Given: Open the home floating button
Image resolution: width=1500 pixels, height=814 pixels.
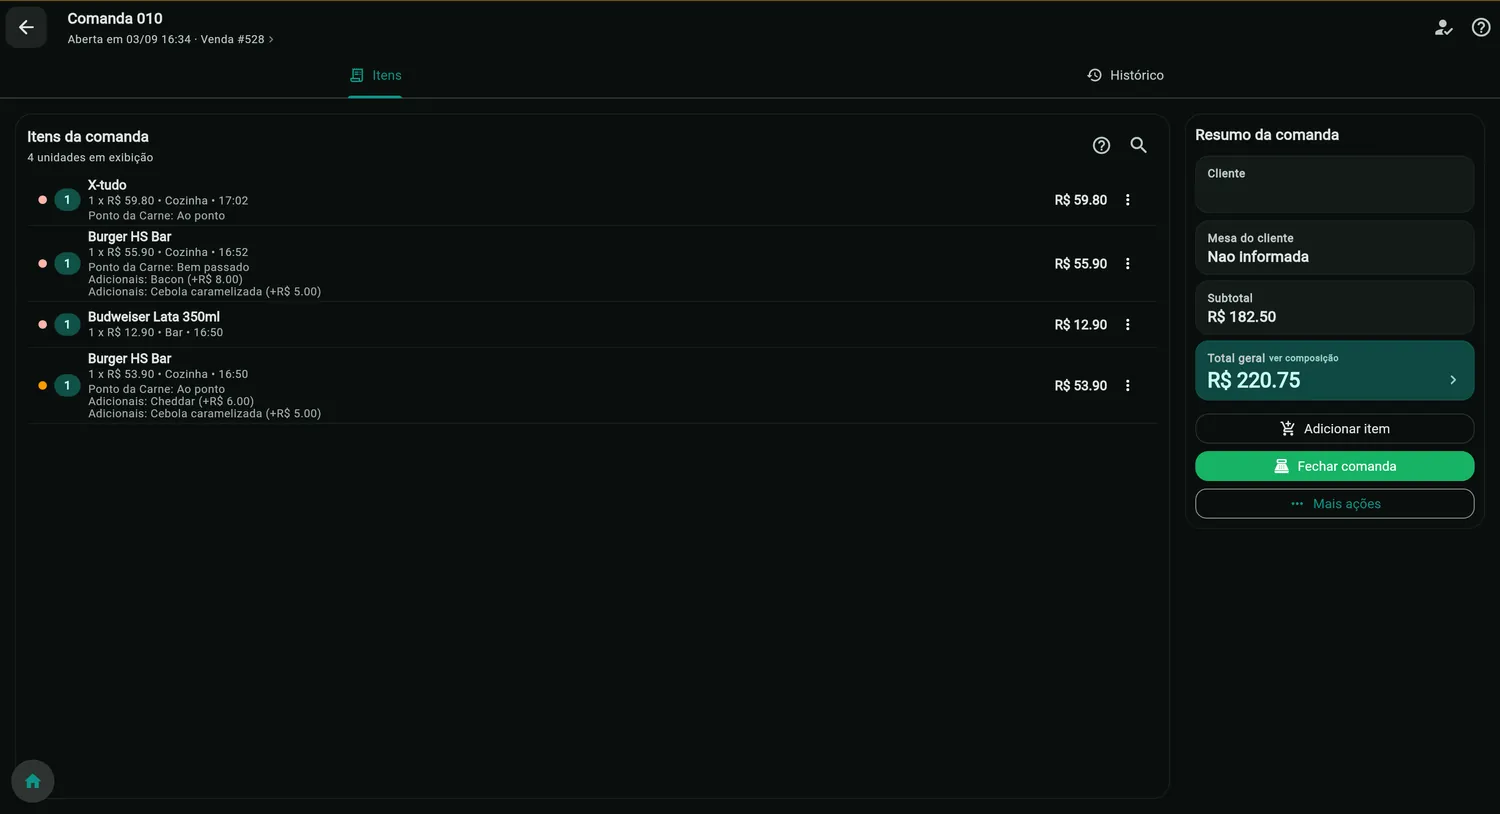Looking at the screenshot, I should click(x=33, y=781).
